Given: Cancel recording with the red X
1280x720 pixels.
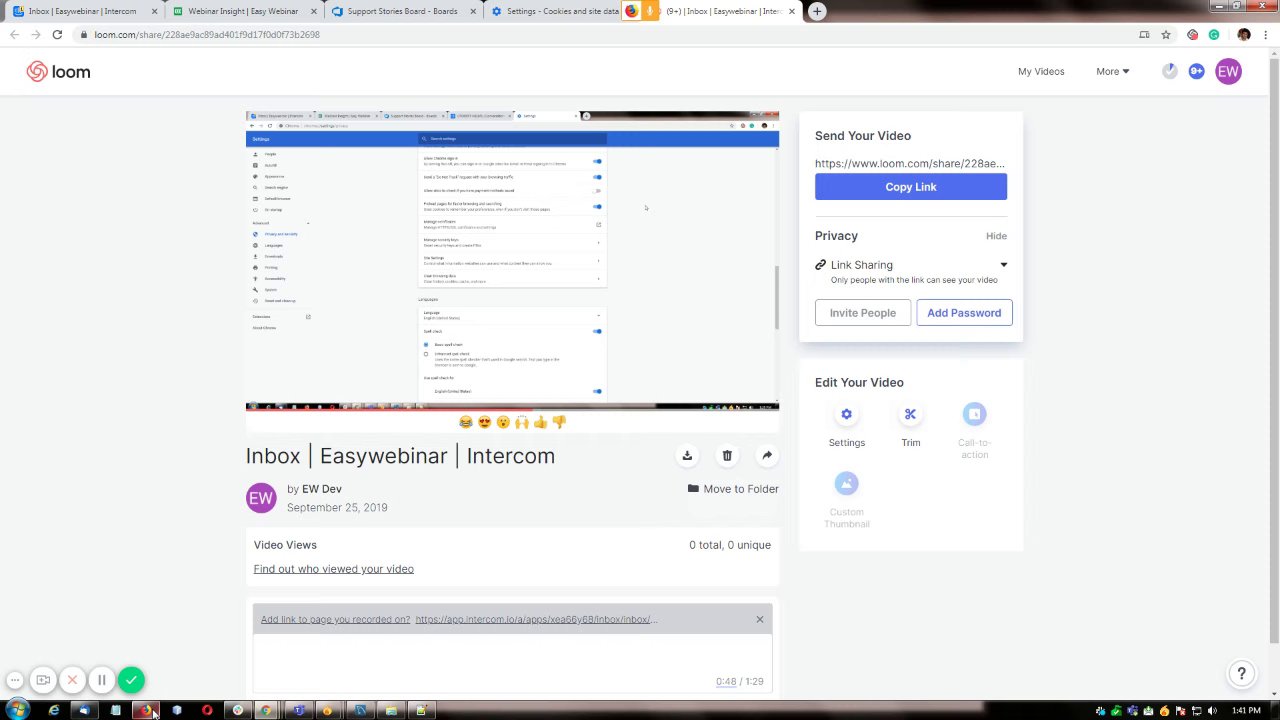Looking at the screenshot, I should tap(72, 680).
